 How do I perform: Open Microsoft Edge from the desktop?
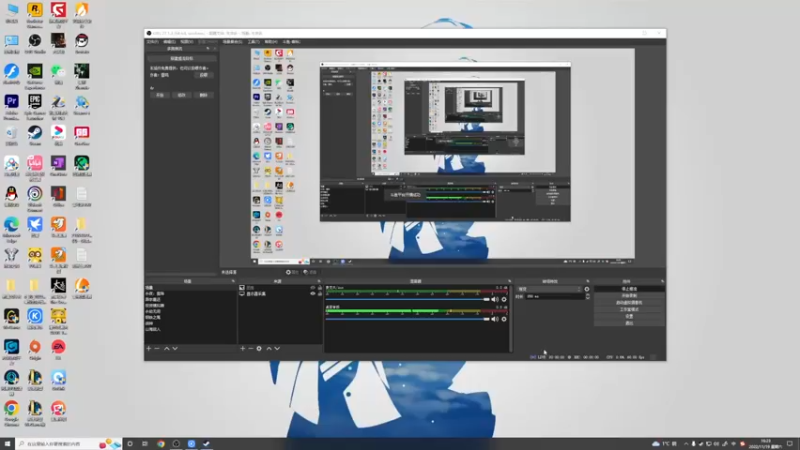point(11,229)
